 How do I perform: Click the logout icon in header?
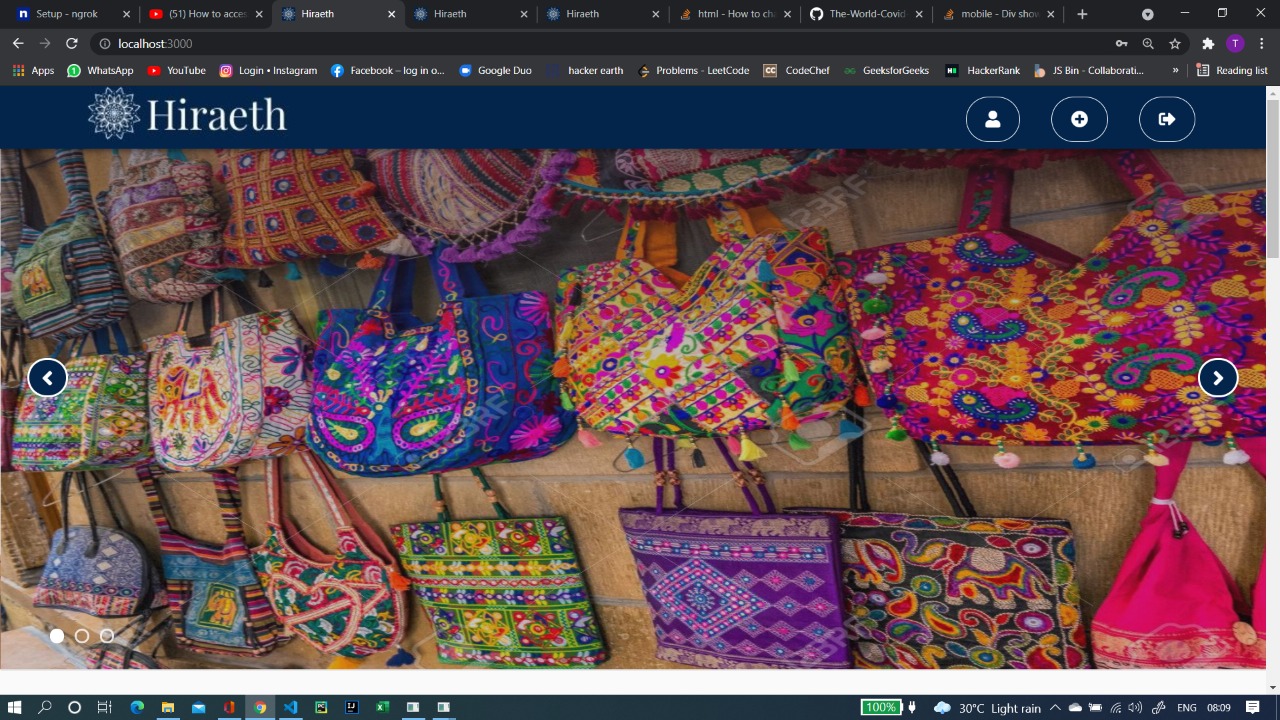coord(1167,119)
